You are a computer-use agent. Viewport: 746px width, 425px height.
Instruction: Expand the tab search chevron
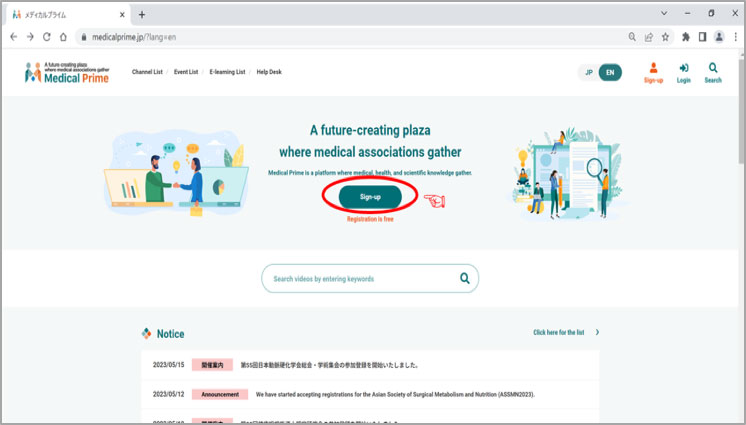[x=664, y=13]
